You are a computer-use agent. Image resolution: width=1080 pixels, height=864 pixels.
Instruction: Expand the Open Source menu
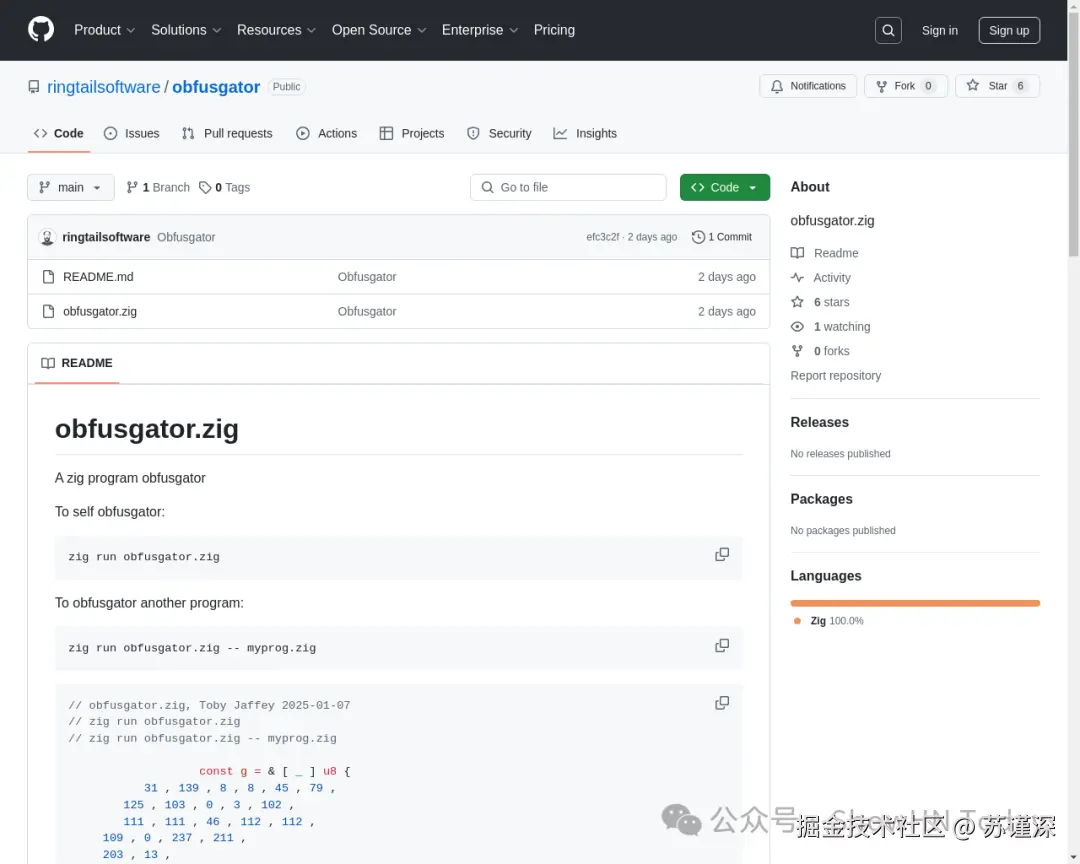click(379, 30)
